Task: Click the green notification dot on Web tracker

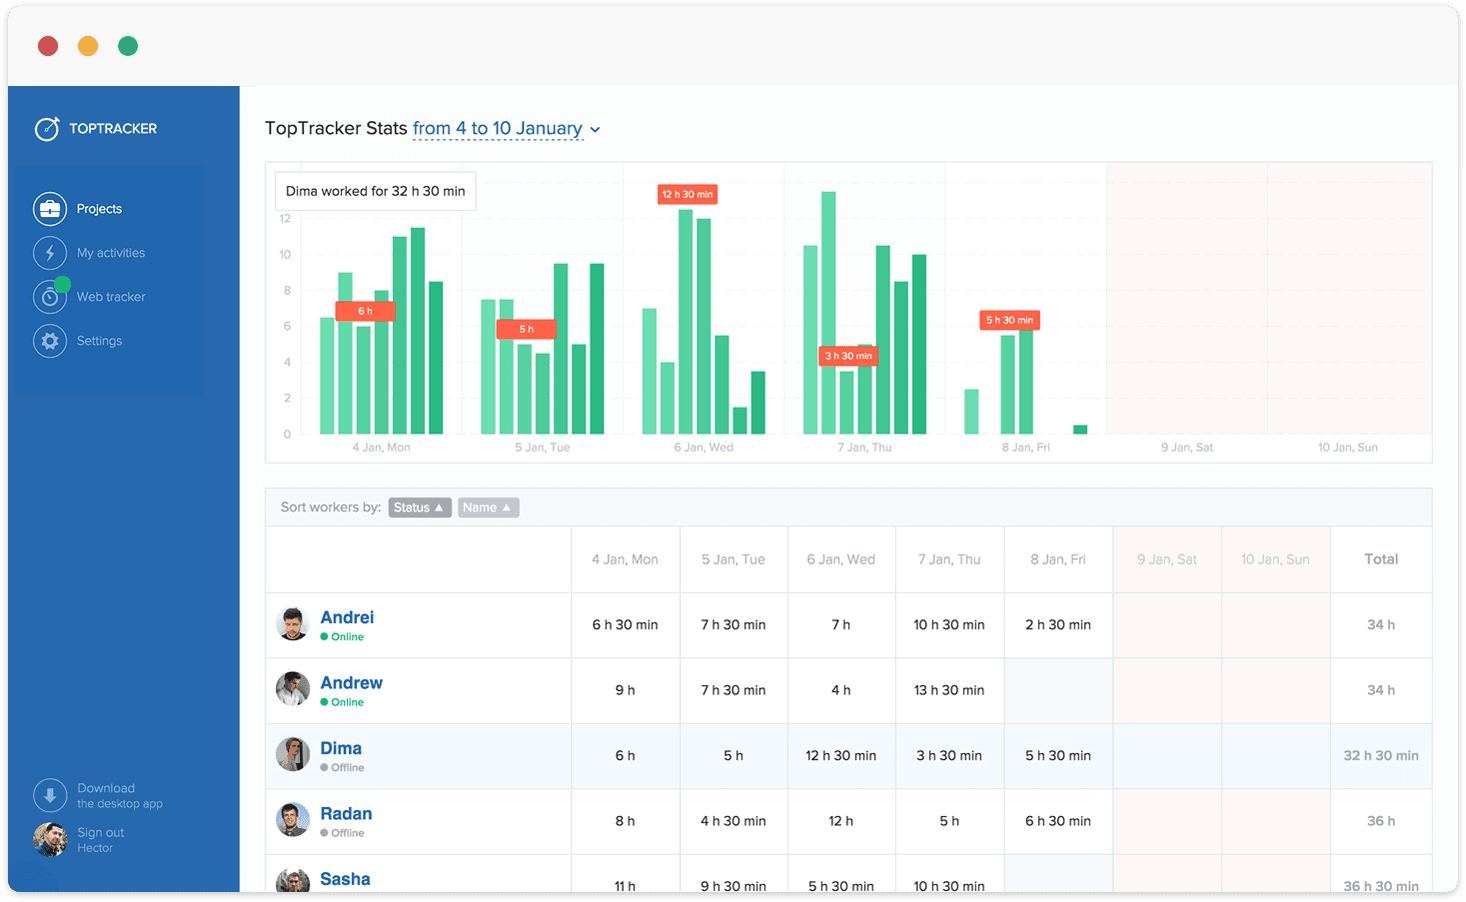Action: pos(64,283)
